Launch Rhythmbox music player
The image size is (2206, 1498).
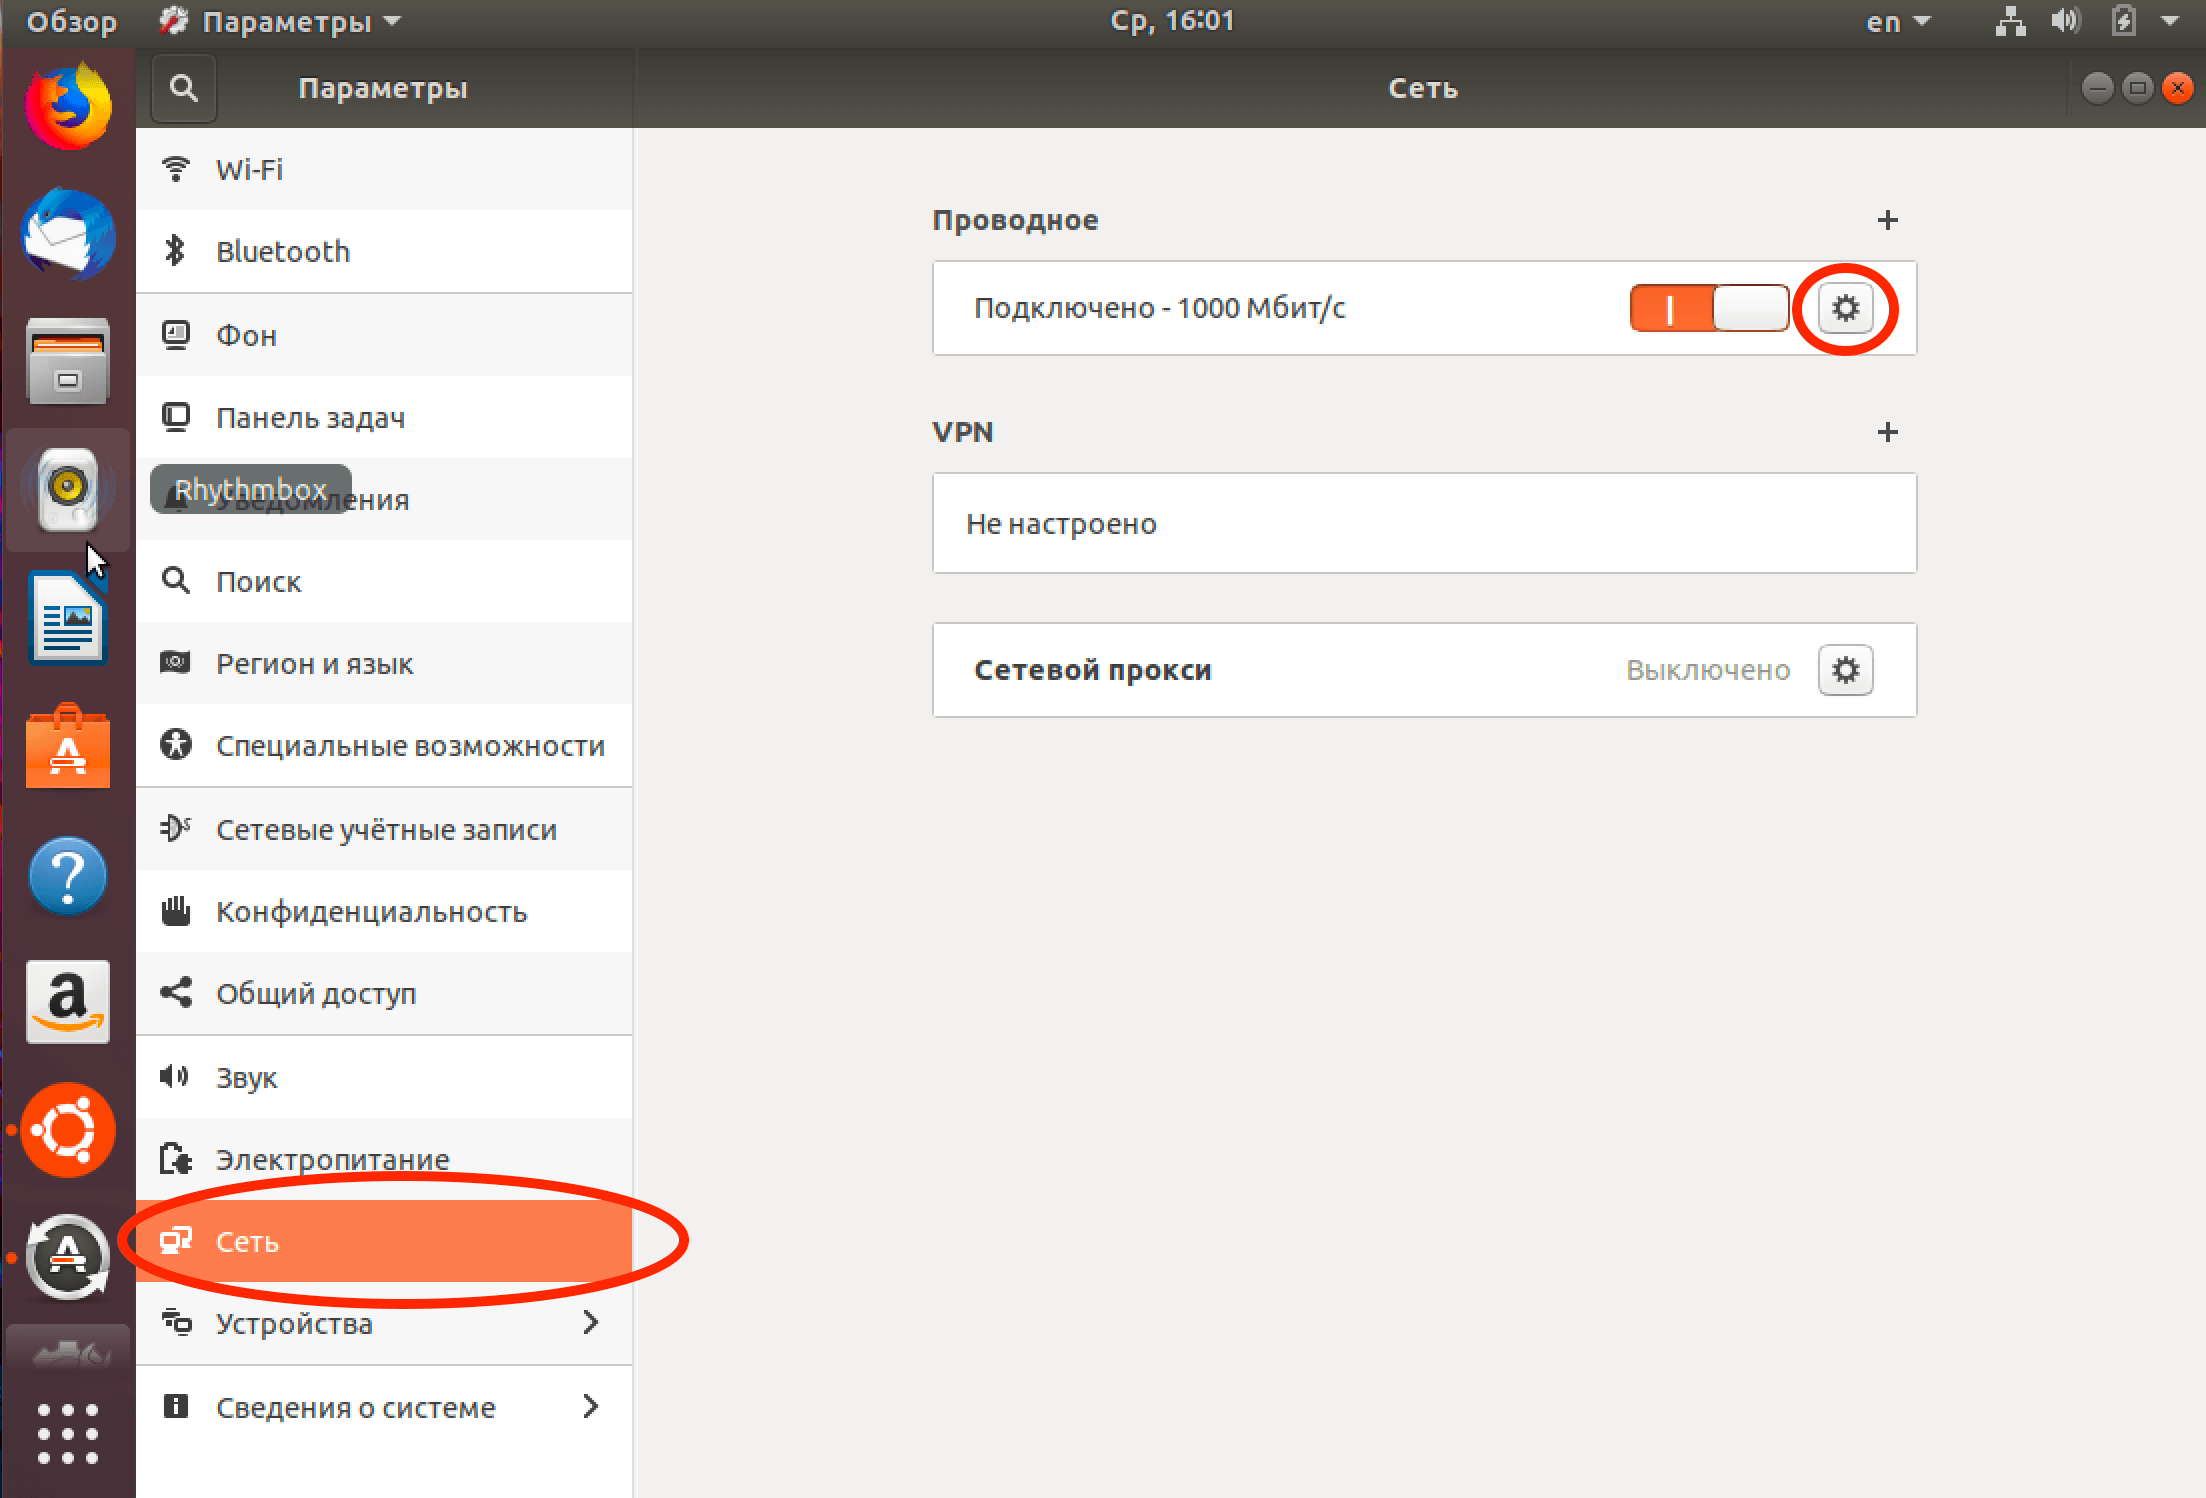coord(67,487)
